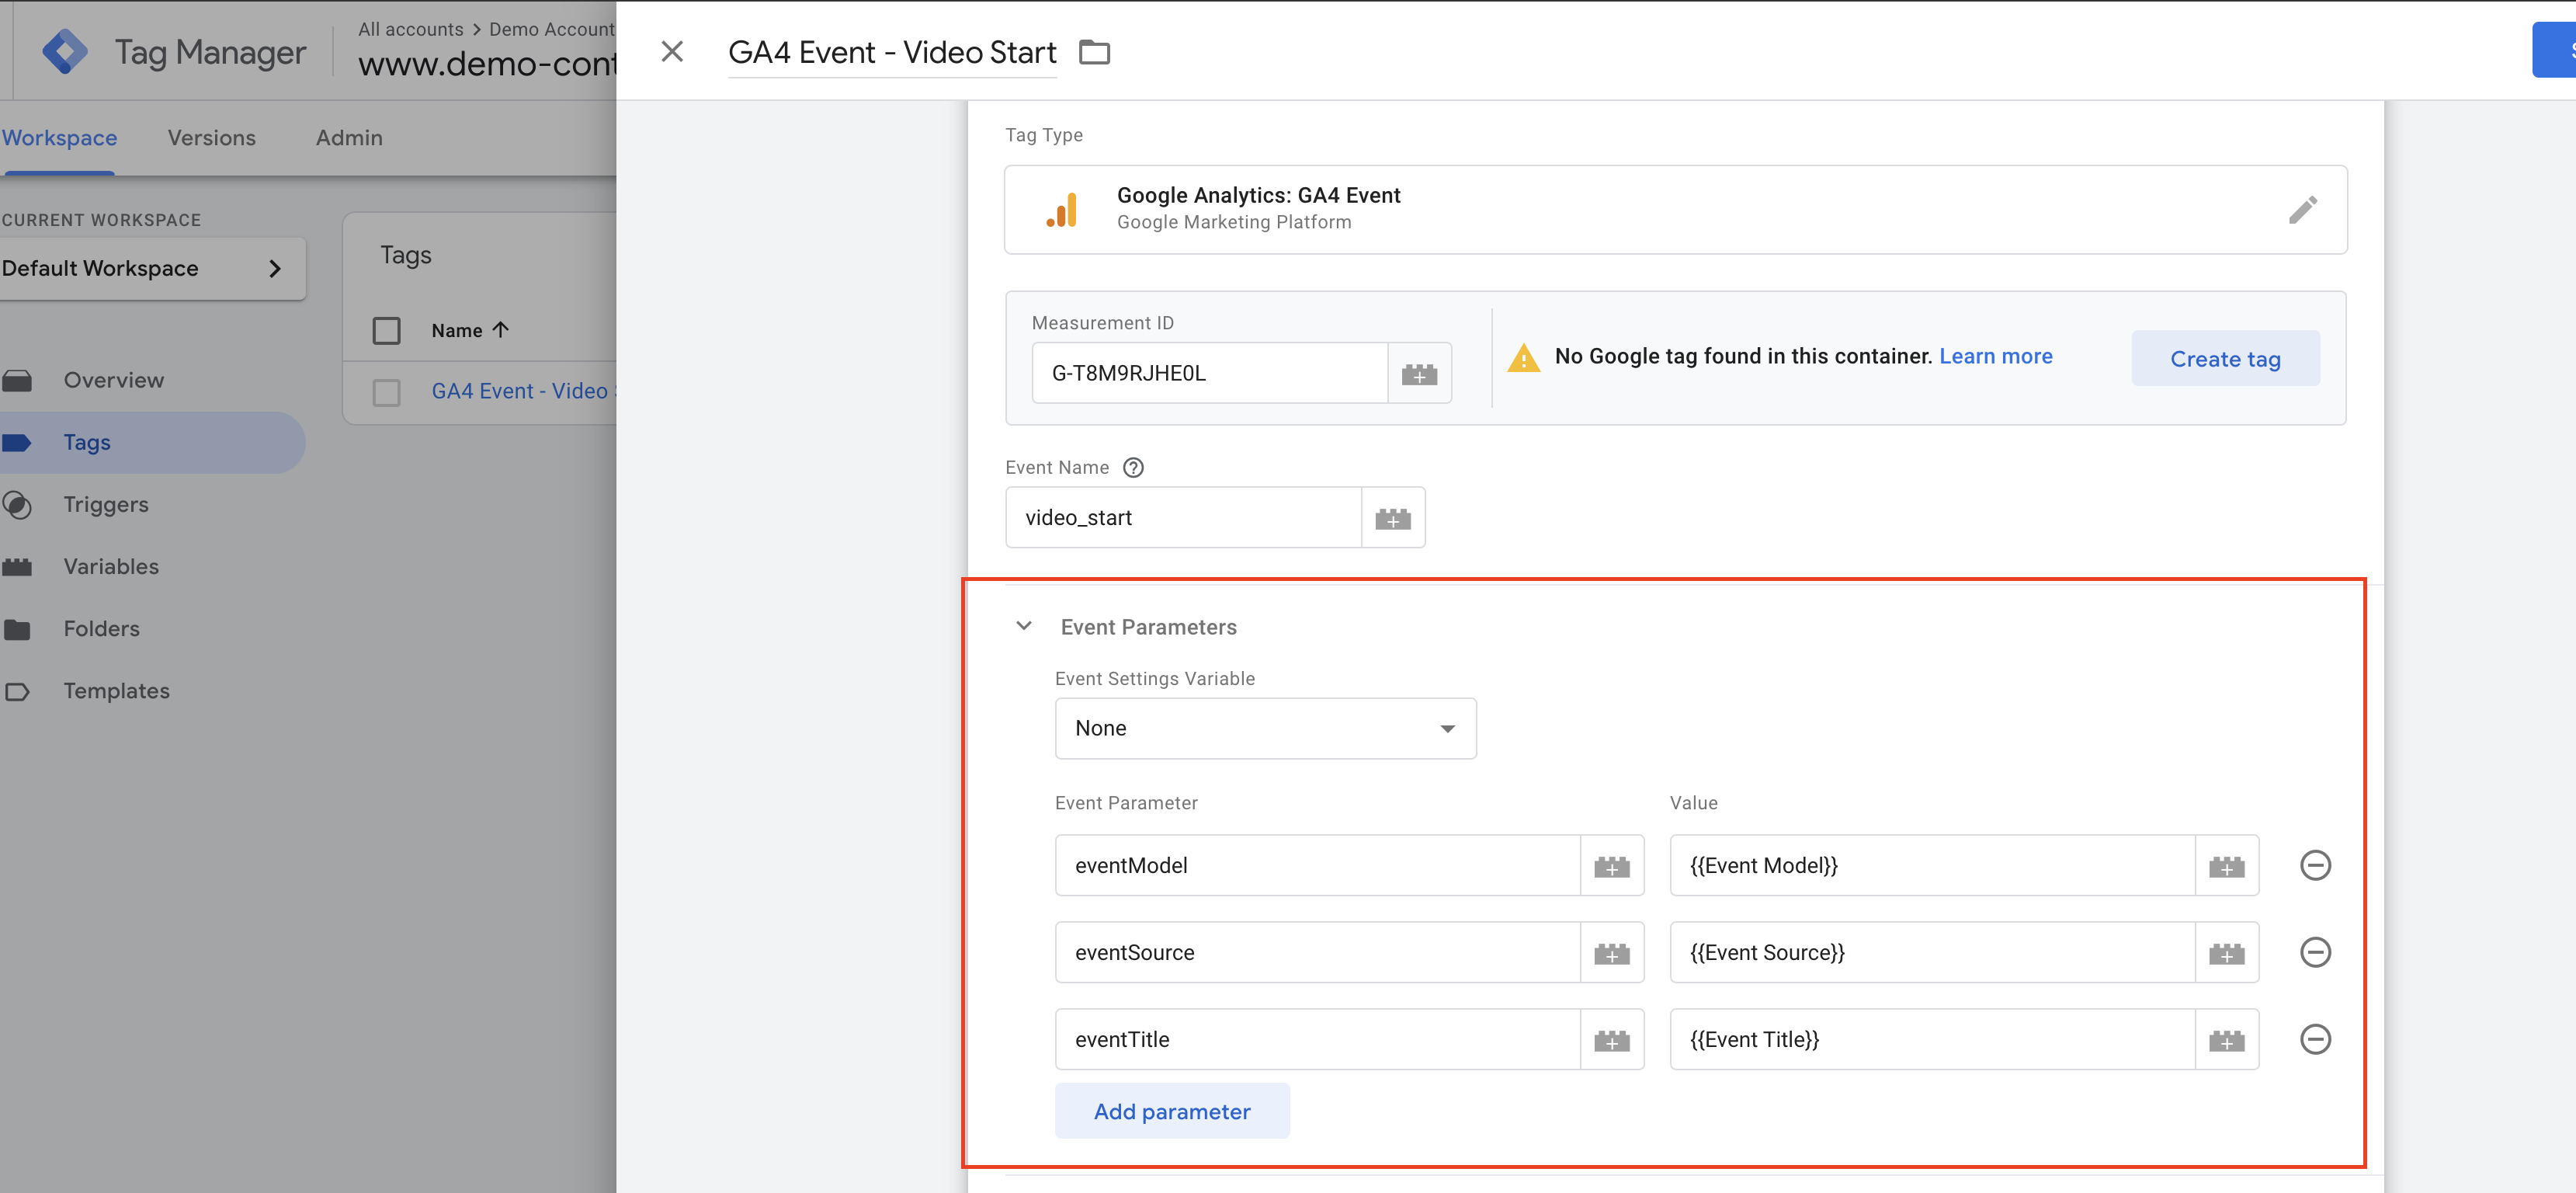Remove the eventSource parameter row
Screen dimensions: 2576x1193
click(2316, 953)
